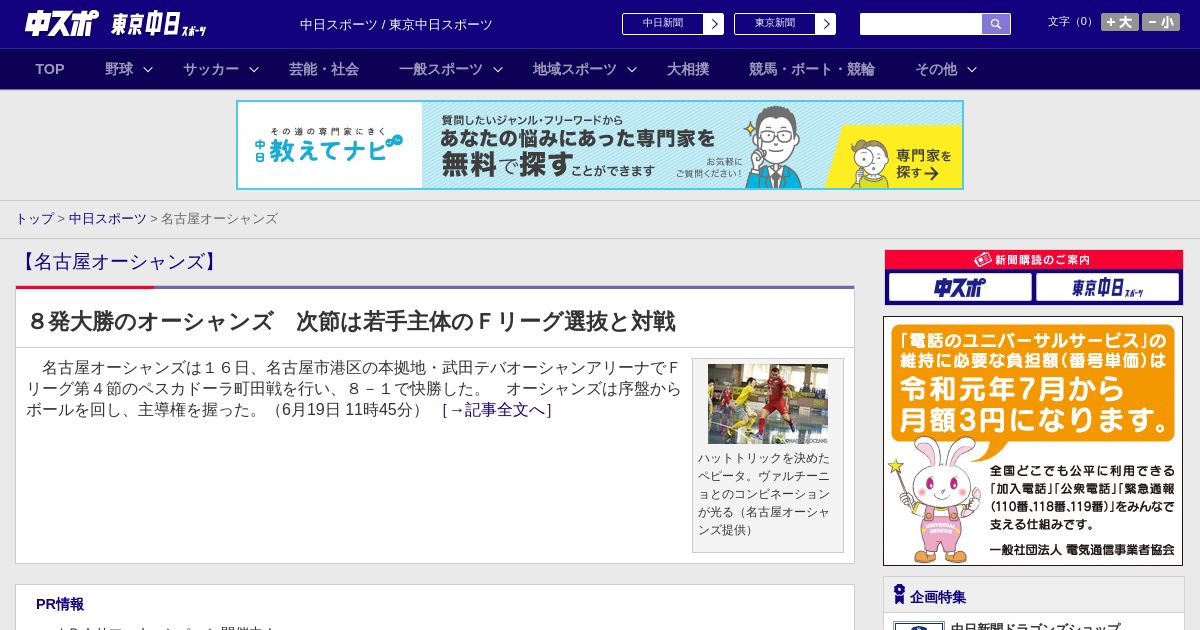Open the futsal match photo thumbnail
The height and width of the screenshot is (630, 1200).
768,404
